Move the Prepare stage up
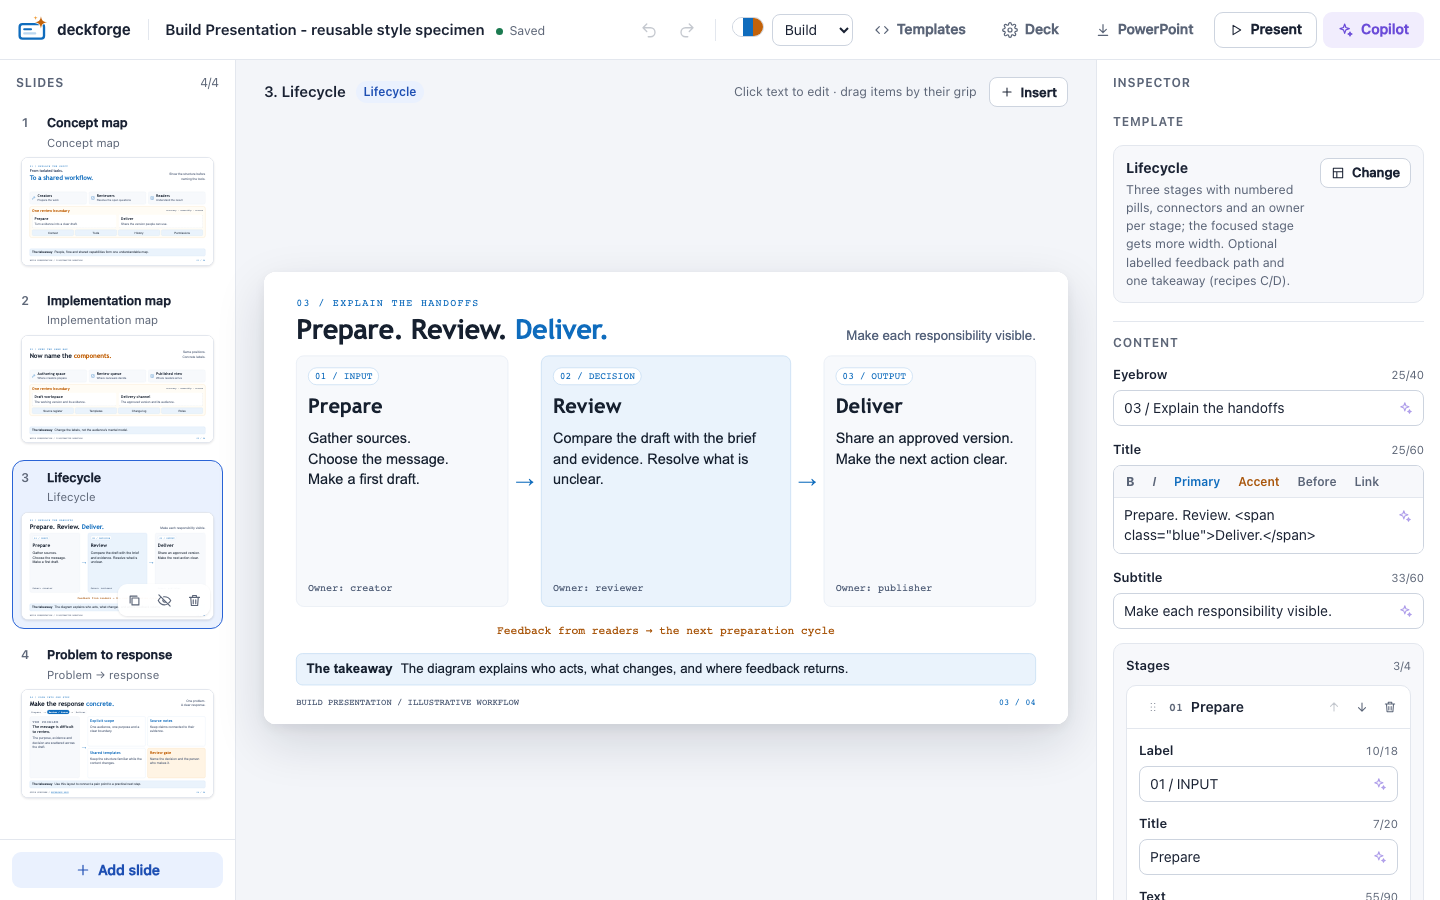Screen dimensions: 1440x900 (1334, 707)
